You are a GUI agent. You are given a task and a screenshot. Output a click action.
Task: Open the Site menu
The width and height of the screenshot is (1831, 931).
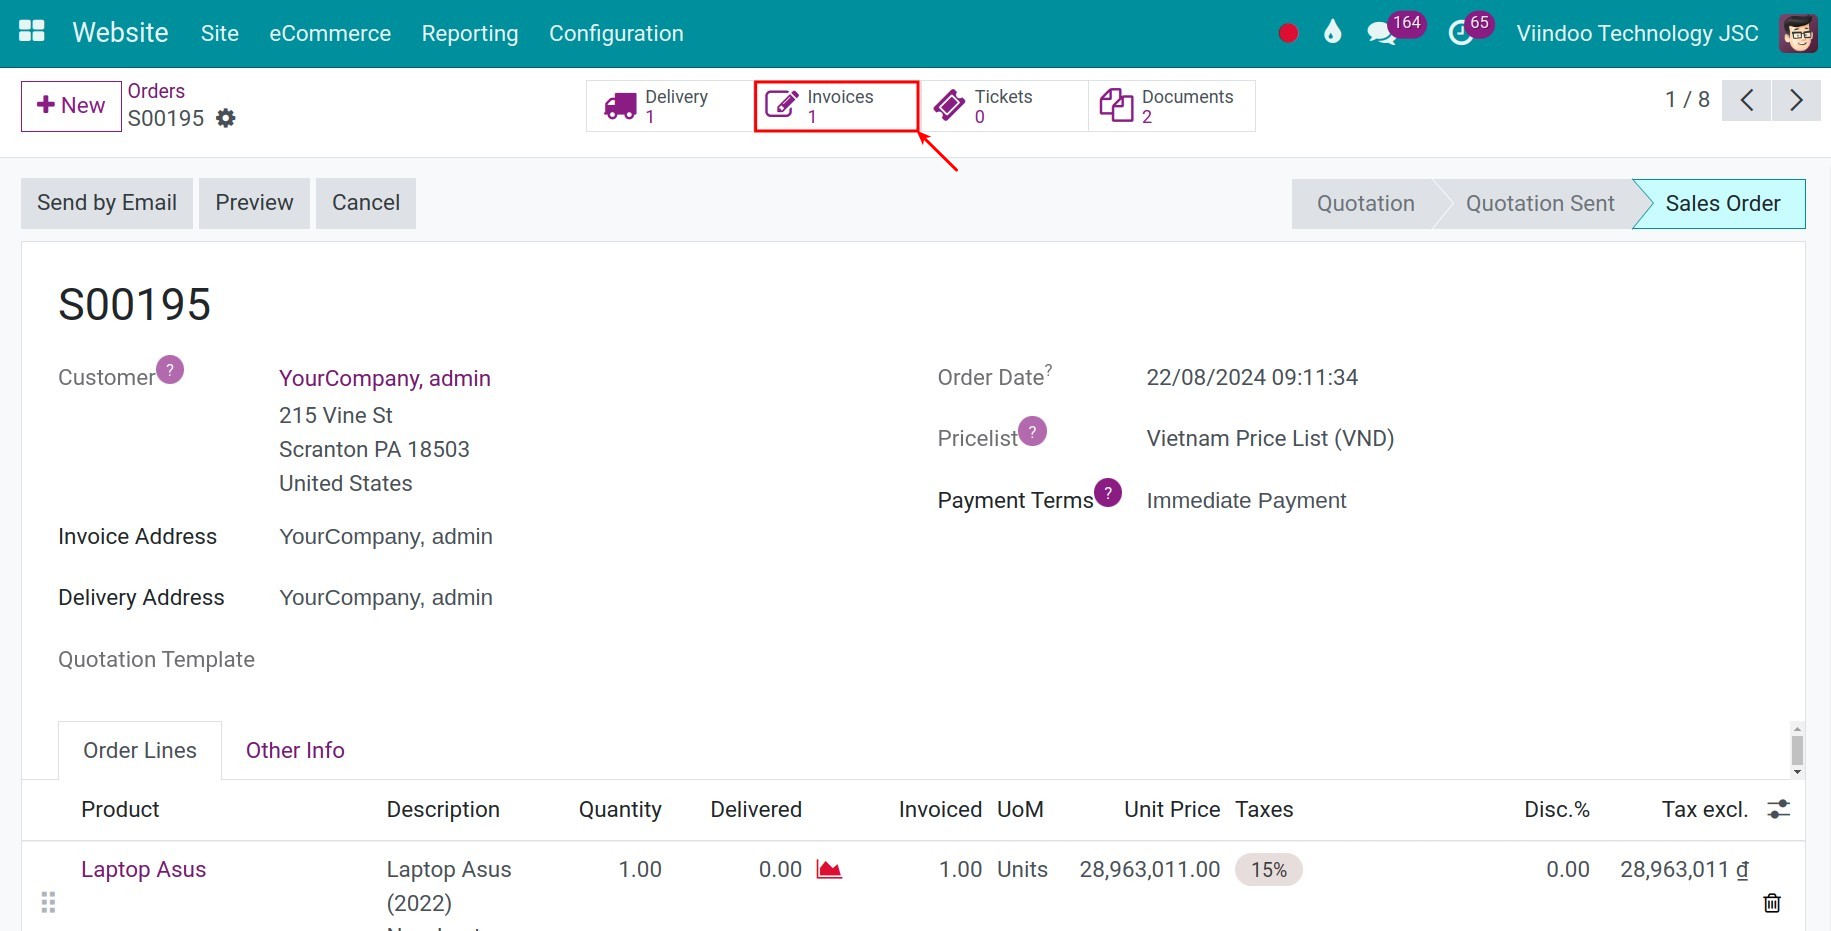click(219, 33)
